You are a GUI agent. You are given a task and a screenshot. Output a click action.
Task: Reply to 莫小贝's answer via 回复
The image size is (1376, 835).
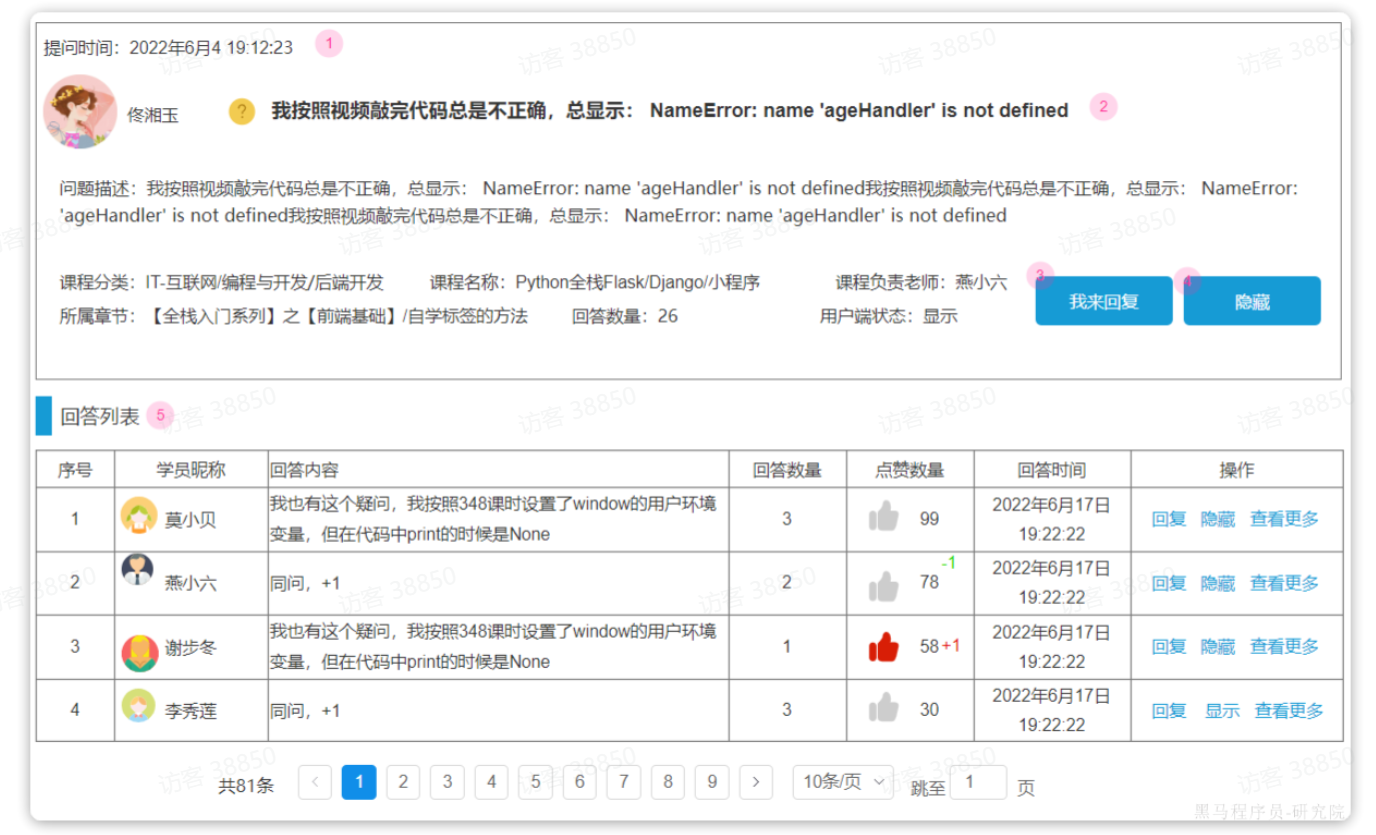coord(1169,519)
